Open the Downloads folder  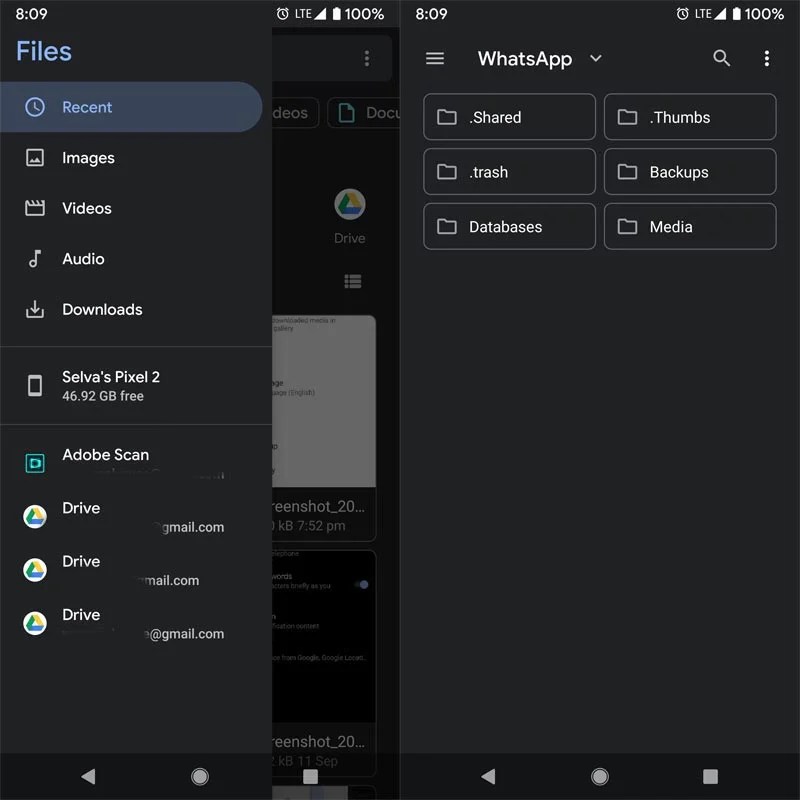coord(101,309)
